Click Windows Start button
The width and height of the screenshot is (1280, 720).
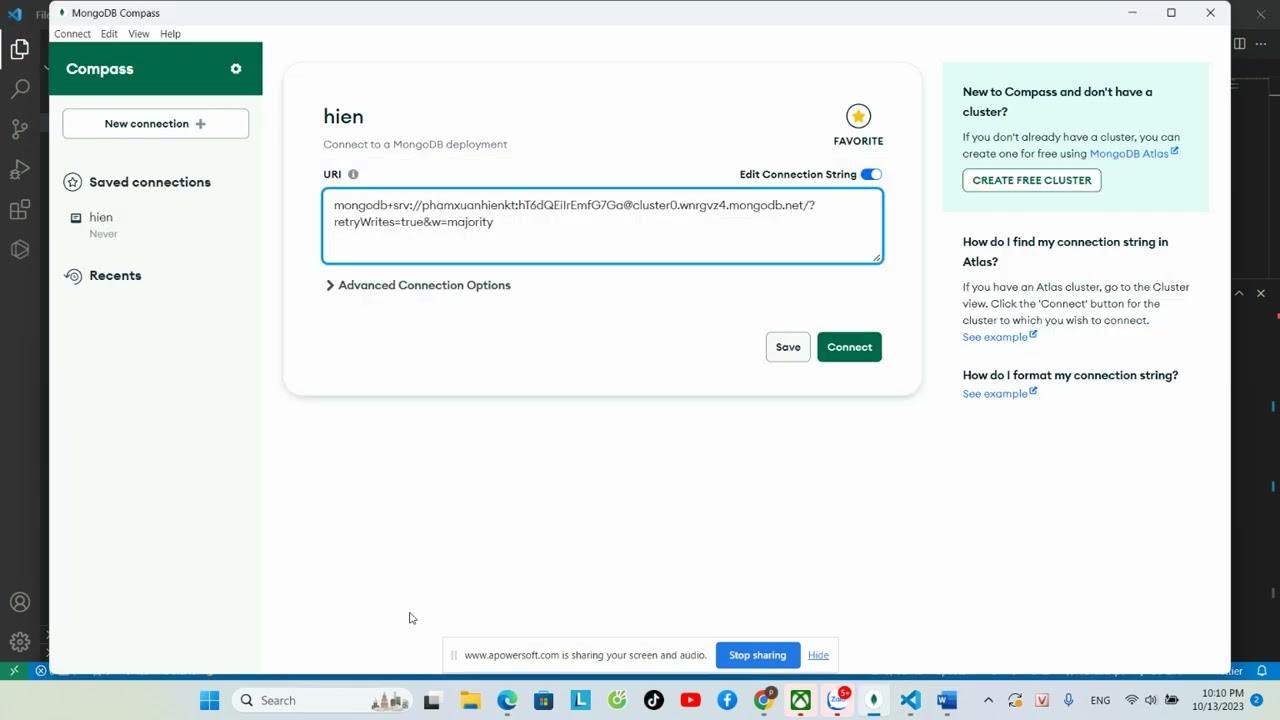pyautogui.click(x=209, y=700)
